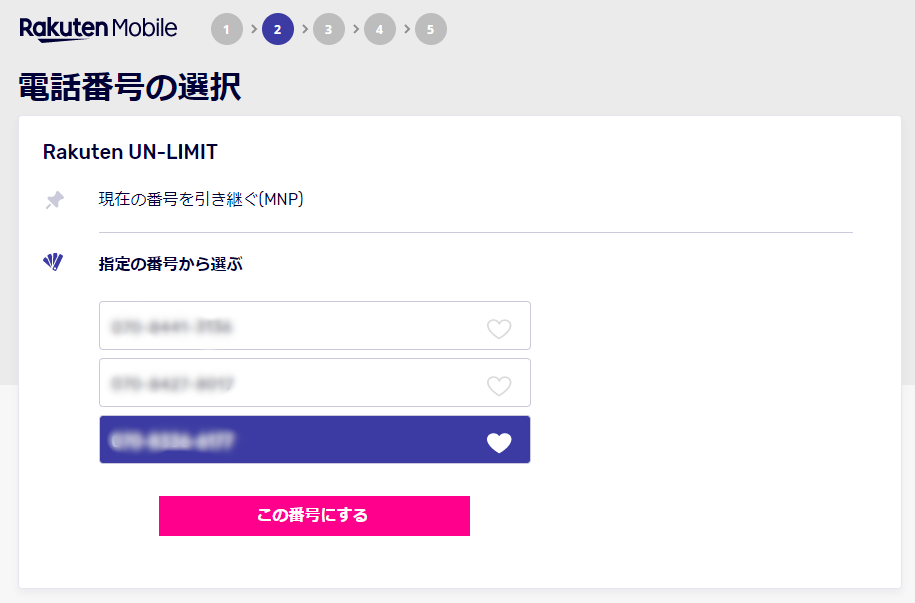Click the fan-shaped icon beside number selection
915x603 pixels.
53,262
